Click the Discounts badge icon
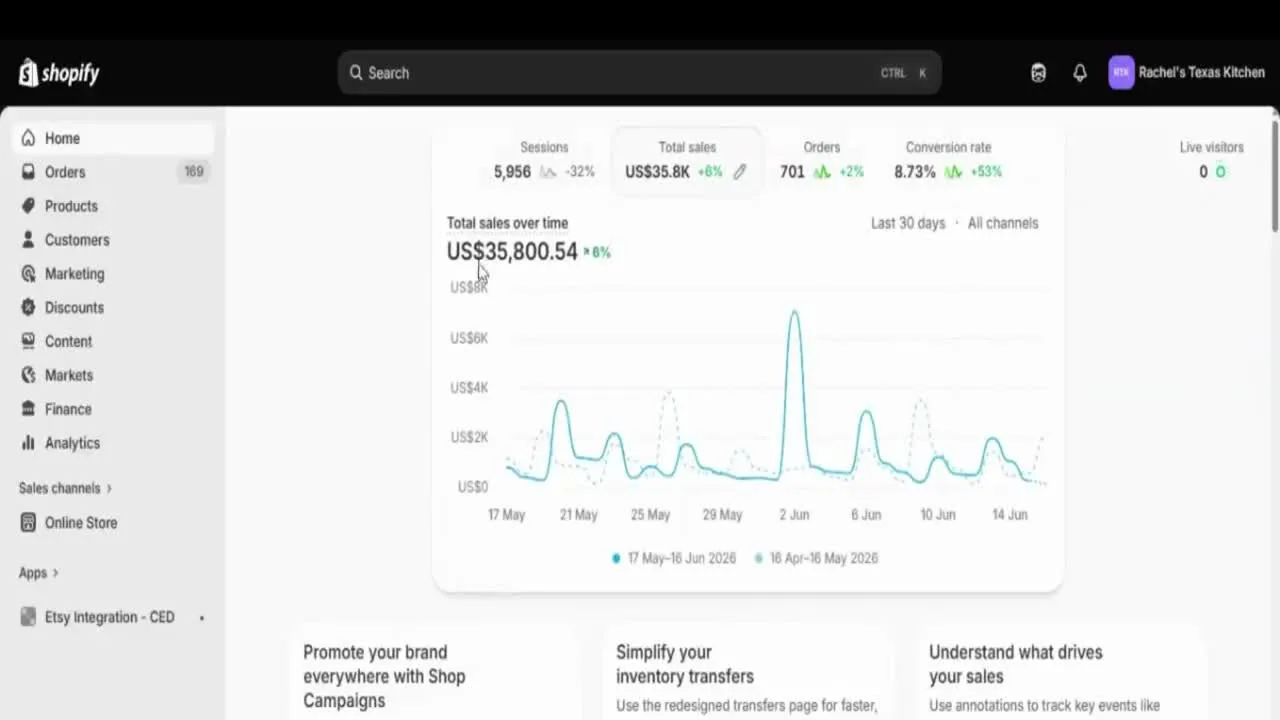Image resolution: width=1280 pixels, height=720 pixels. pos(28,308)
